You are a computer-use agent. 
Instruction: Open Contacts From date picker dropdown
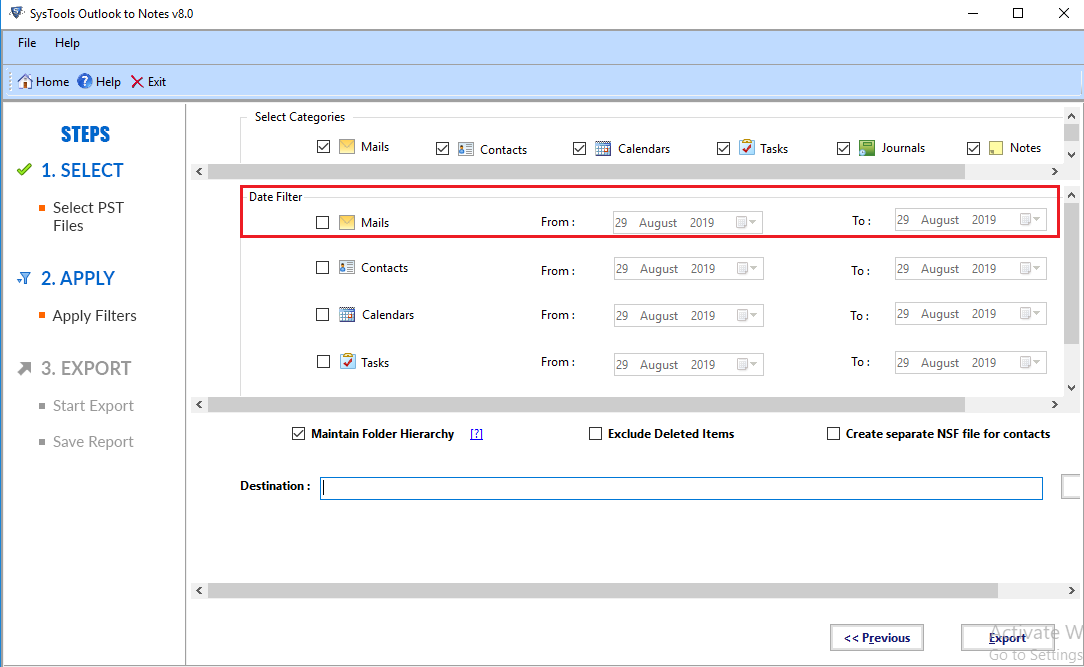pyautogui.click(x=747, y=268)
